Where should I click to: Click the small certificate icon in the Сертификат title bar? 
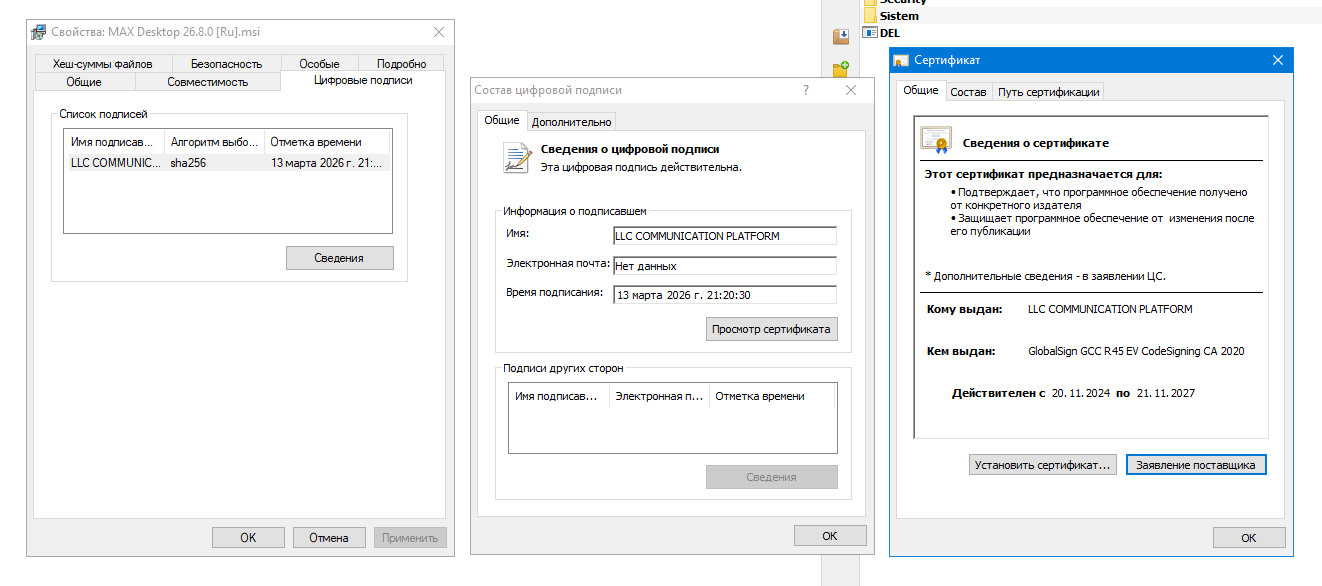(901, 60)
